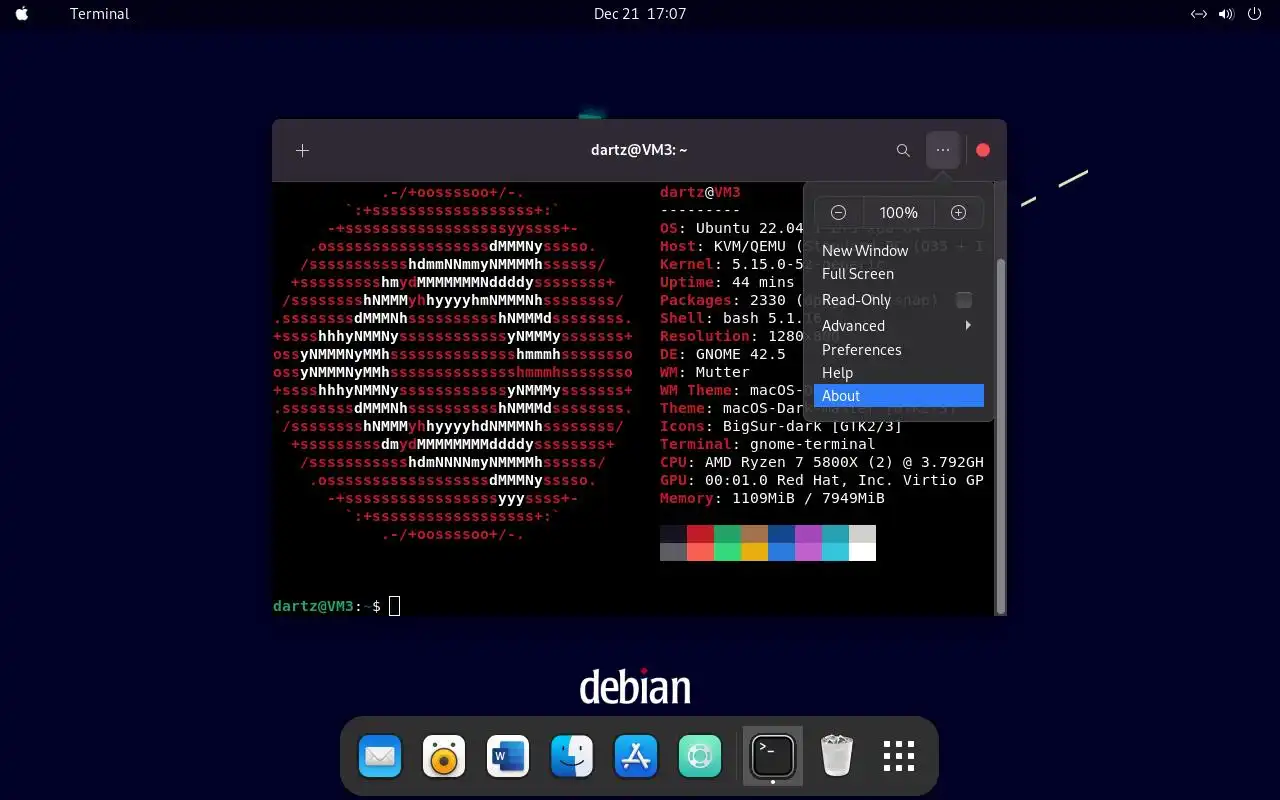Click the red close button of terminal
Viewport: 1280px width, 800px height.
(983, 150)
